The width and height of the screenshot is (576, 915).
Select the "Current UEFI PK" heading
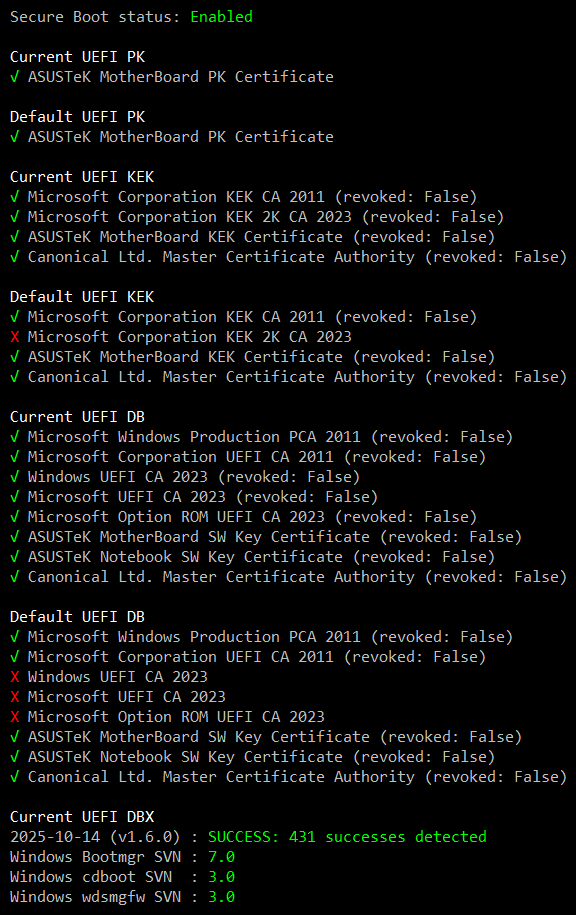point(78,57)
